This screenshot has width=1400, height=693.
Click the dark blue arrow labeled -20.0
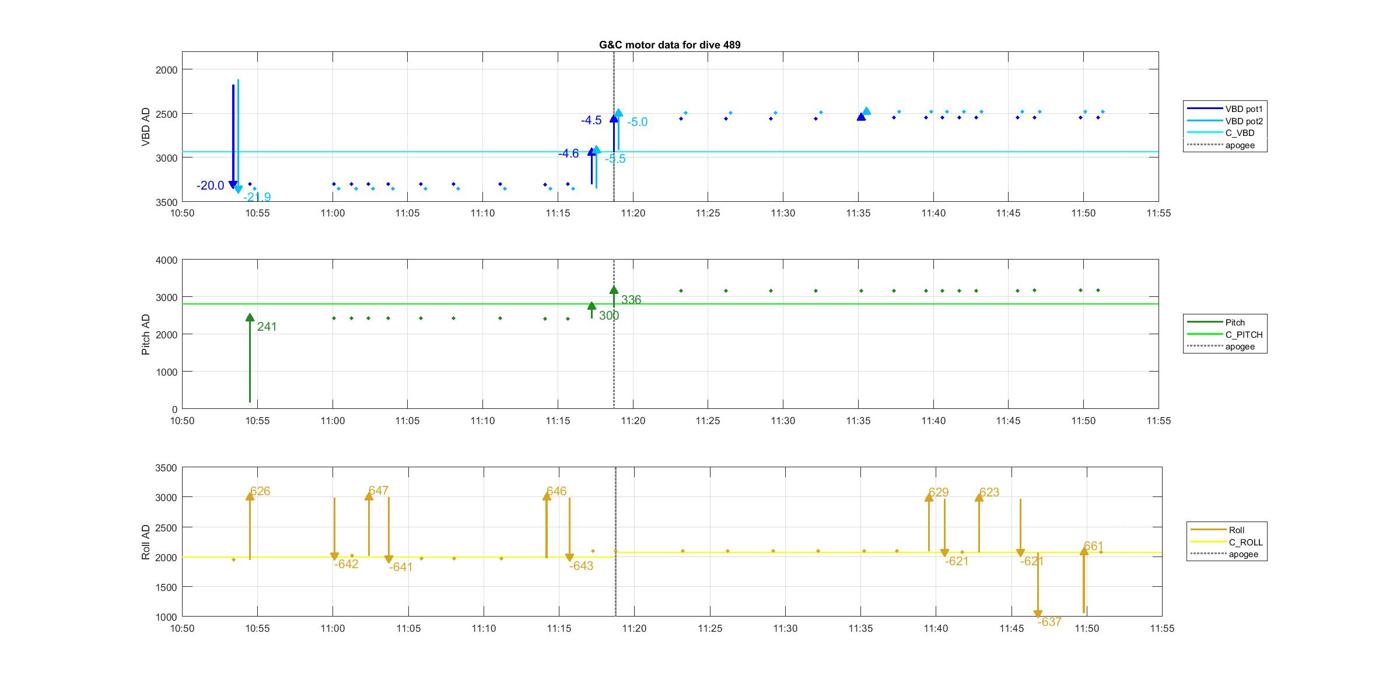tap(233, 135)
